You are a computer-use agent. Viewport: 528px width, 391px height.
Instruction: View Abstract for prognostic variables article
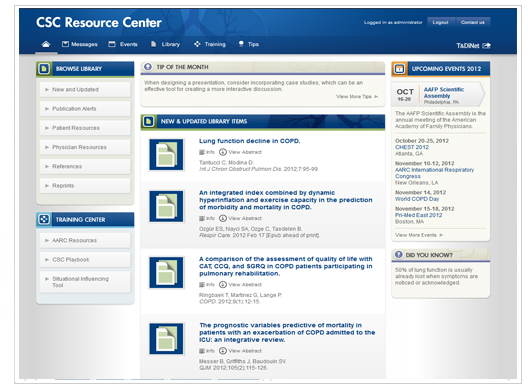click(240, 351)
